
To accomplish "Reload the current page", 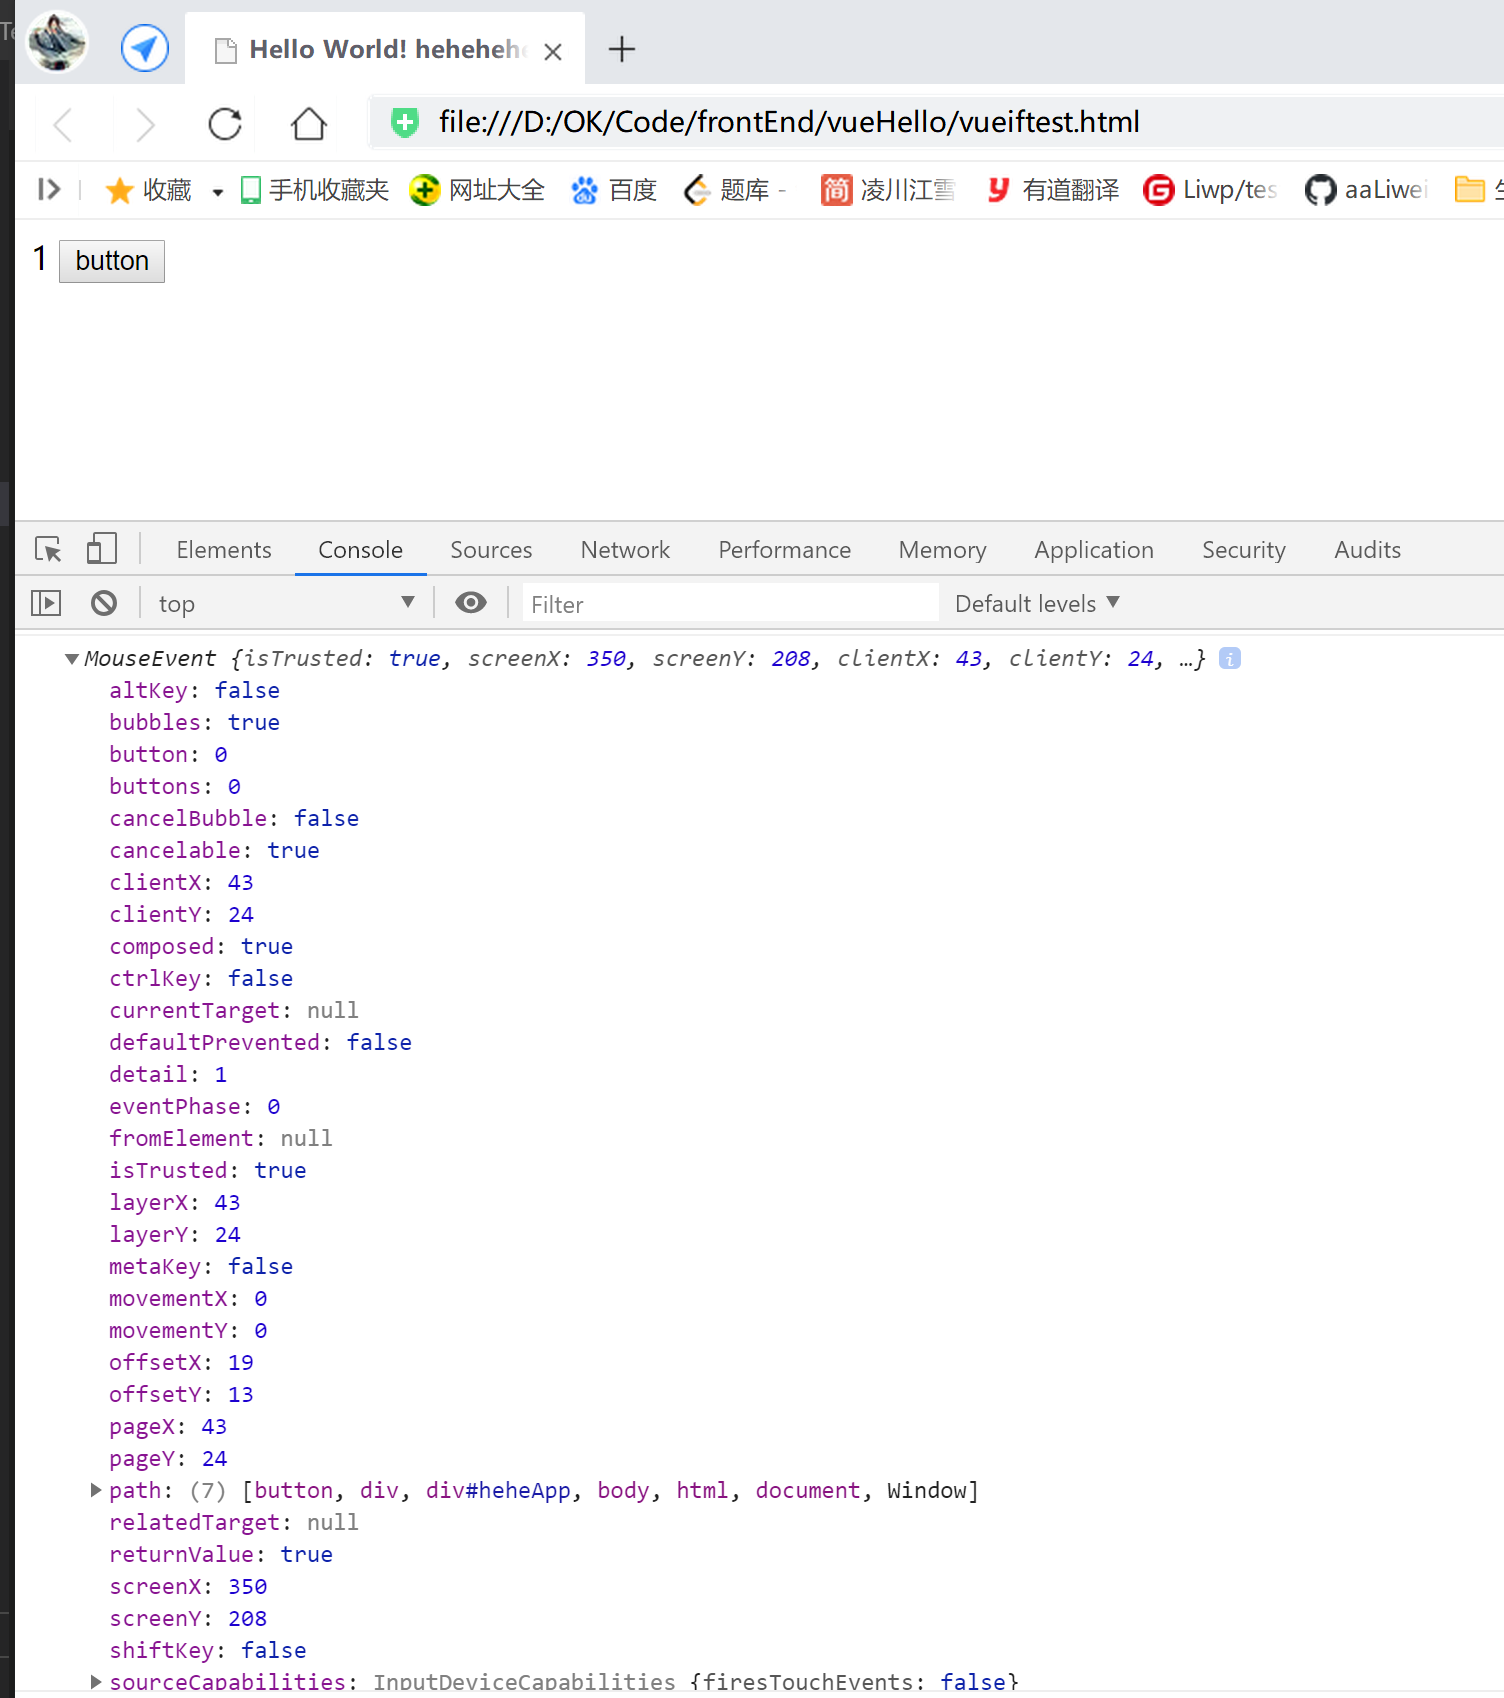I will click(225, 124).
